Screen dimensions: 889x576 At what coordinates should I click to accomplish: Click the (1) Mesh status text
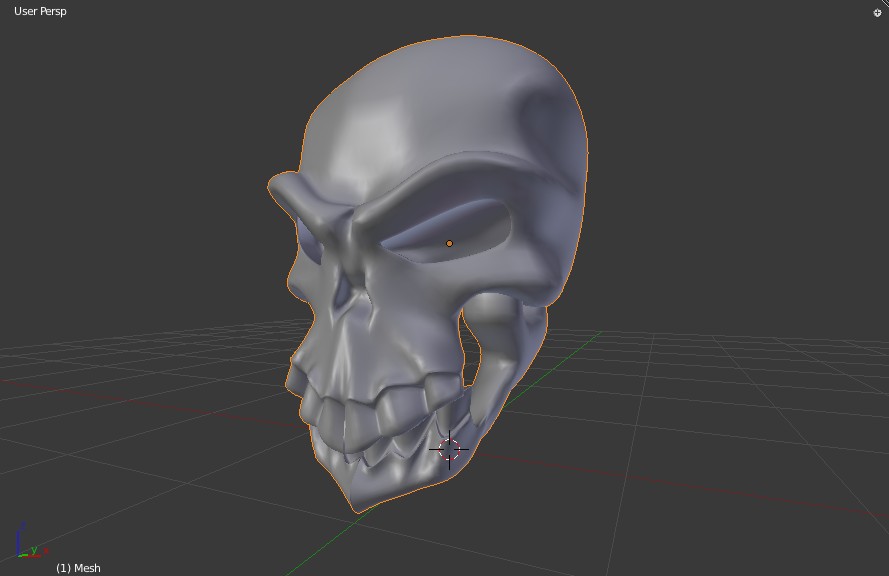(x=78, y=567)
